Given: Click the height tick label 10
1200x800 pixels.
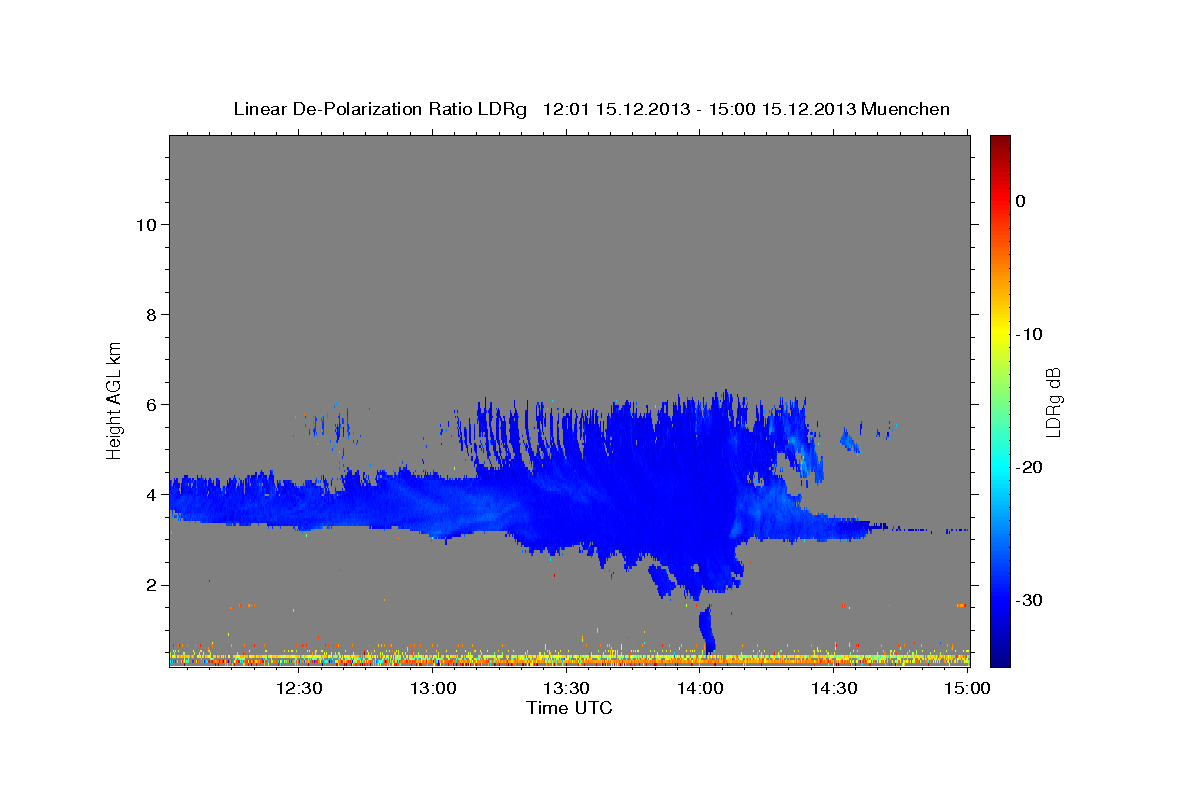Looking at the screenshot, I should point(145,225).
